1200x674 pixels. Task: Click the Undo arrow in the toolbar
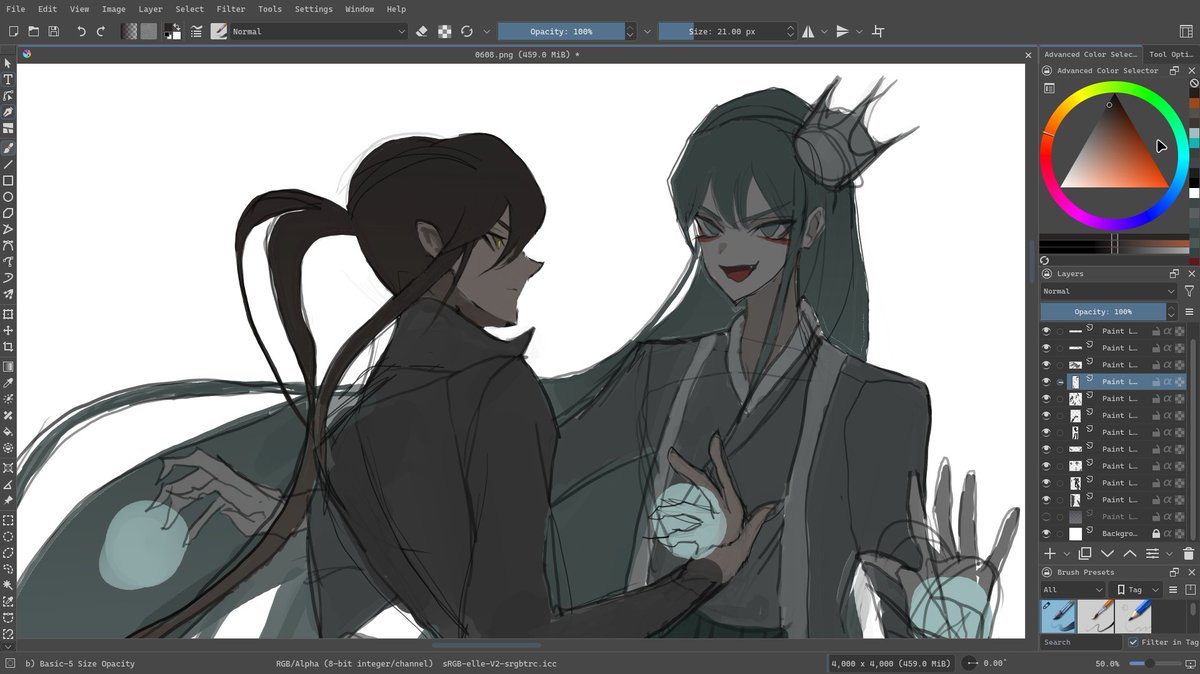[x=82, y=32]
